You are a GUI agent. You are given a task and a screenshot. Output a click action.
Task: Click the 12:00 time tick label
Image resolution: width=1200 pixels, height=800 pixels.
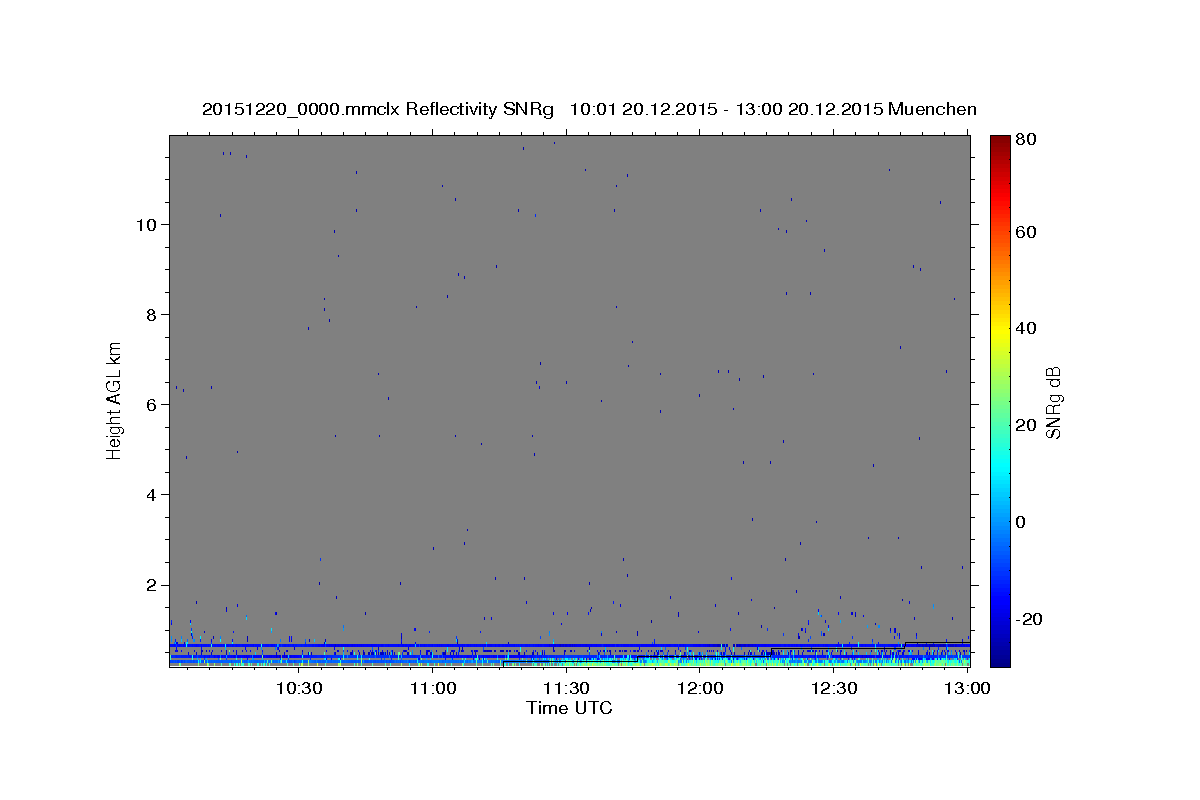point(700,688)
